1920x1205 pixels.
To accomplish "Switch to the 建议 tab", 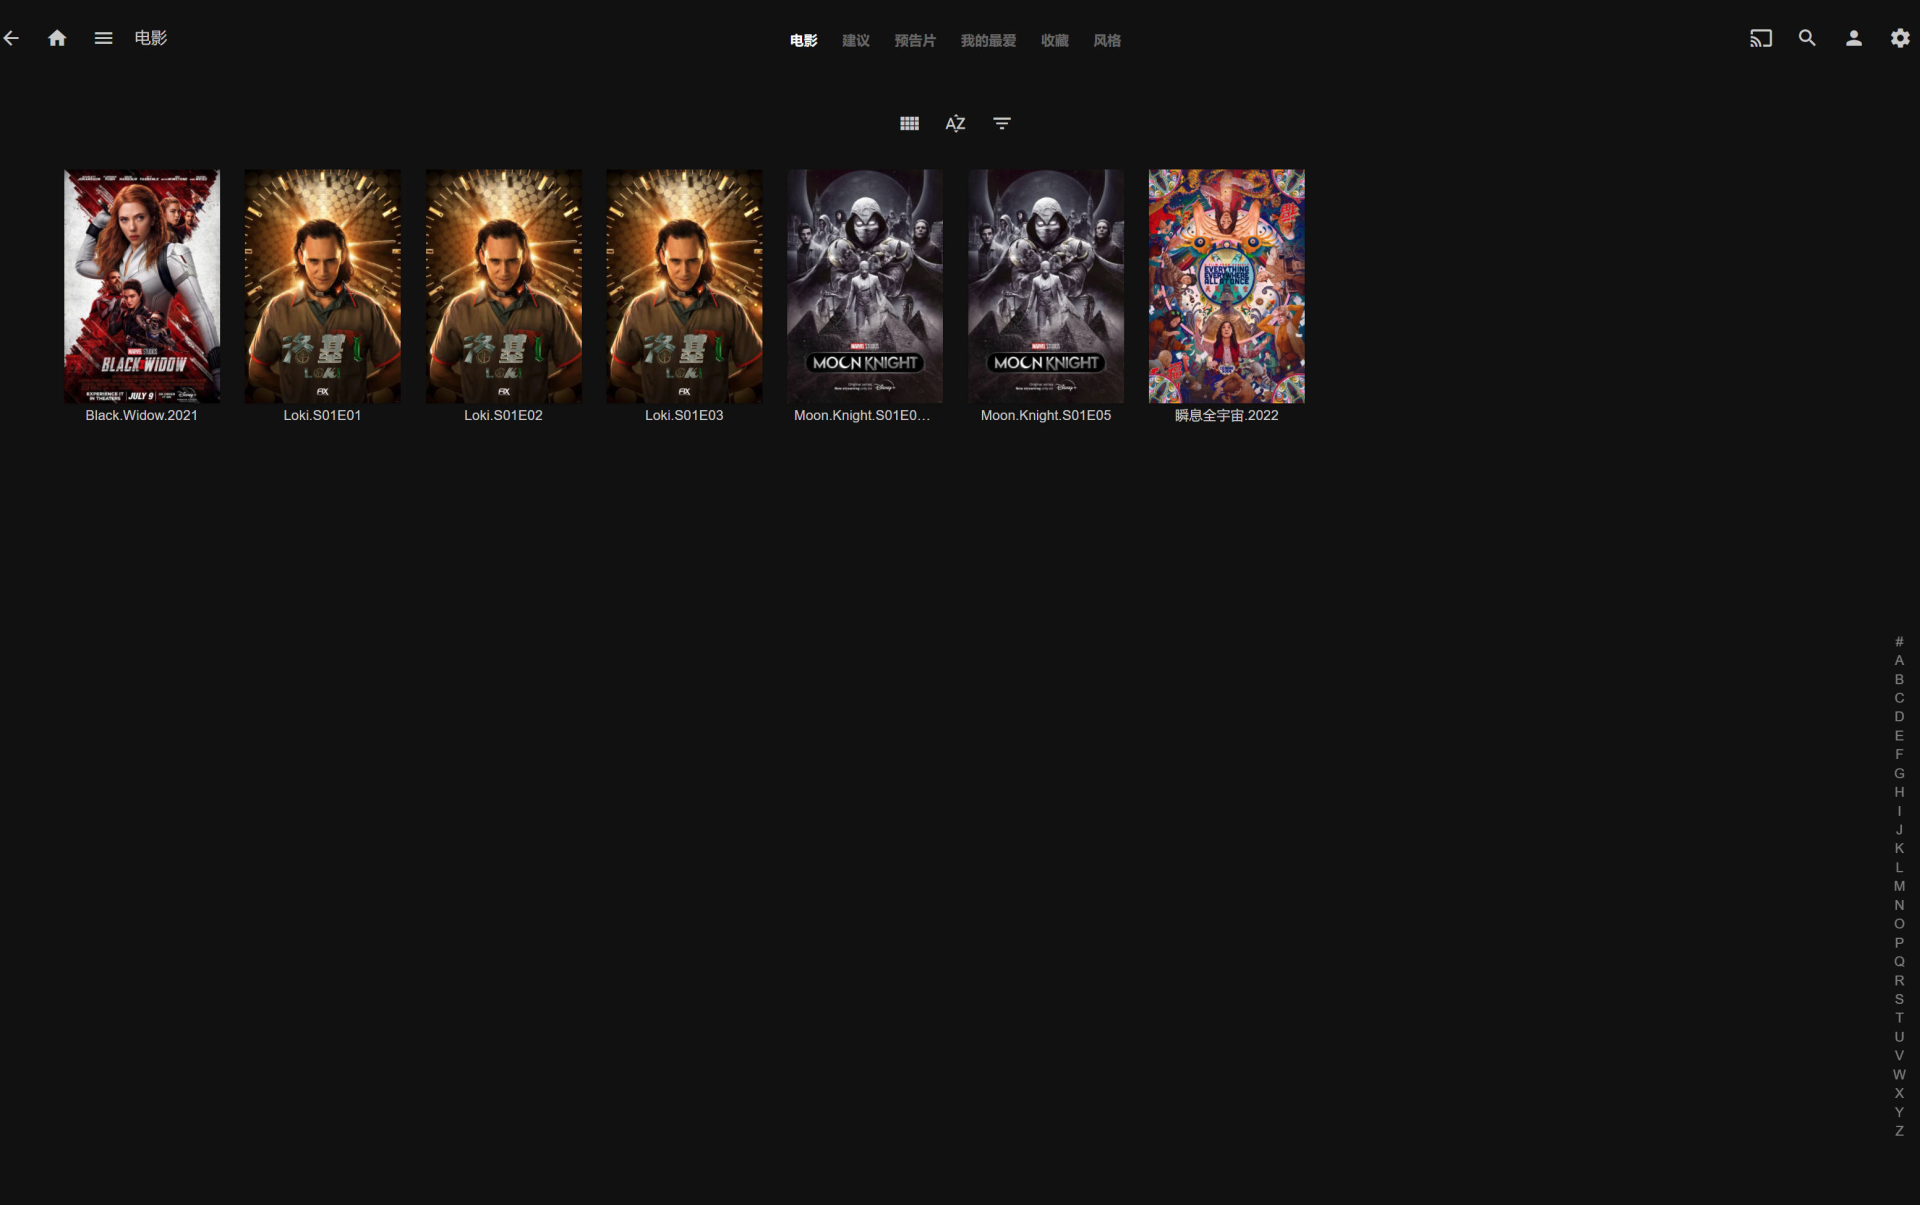I will point(855,41).
